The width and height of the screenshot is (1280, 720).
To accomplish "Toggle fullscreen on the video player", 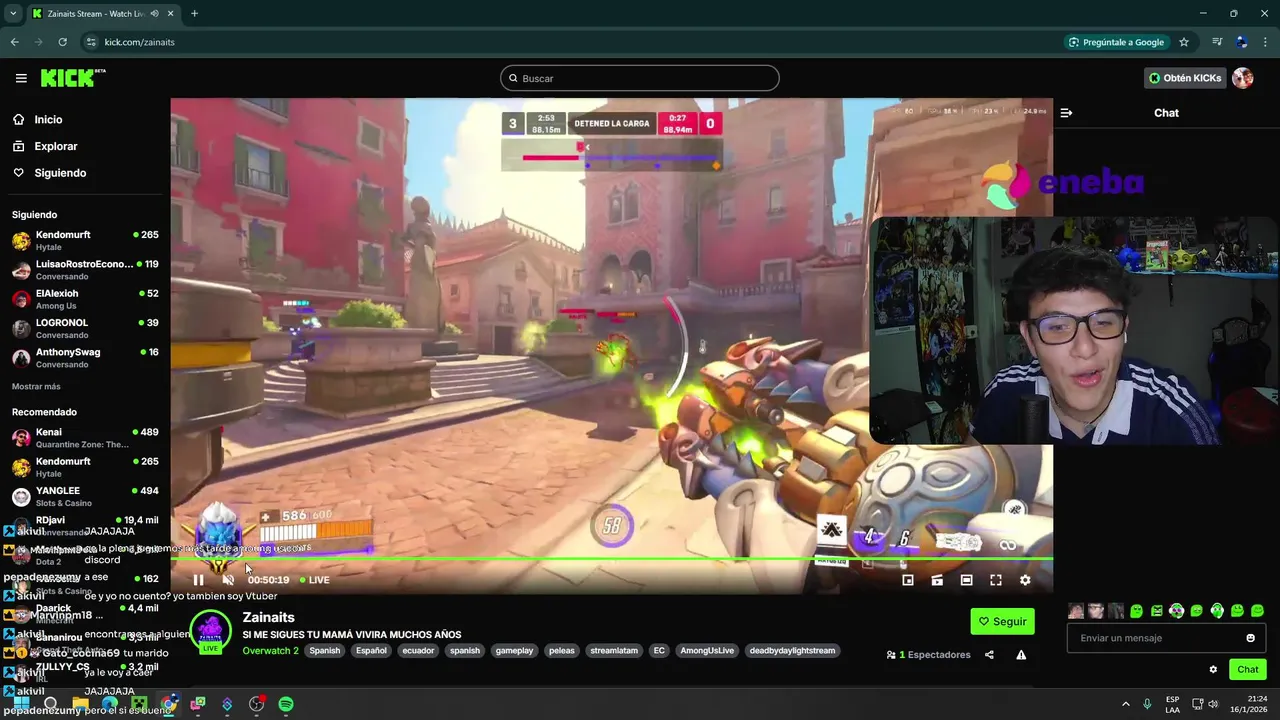I will tap(996, 580).
